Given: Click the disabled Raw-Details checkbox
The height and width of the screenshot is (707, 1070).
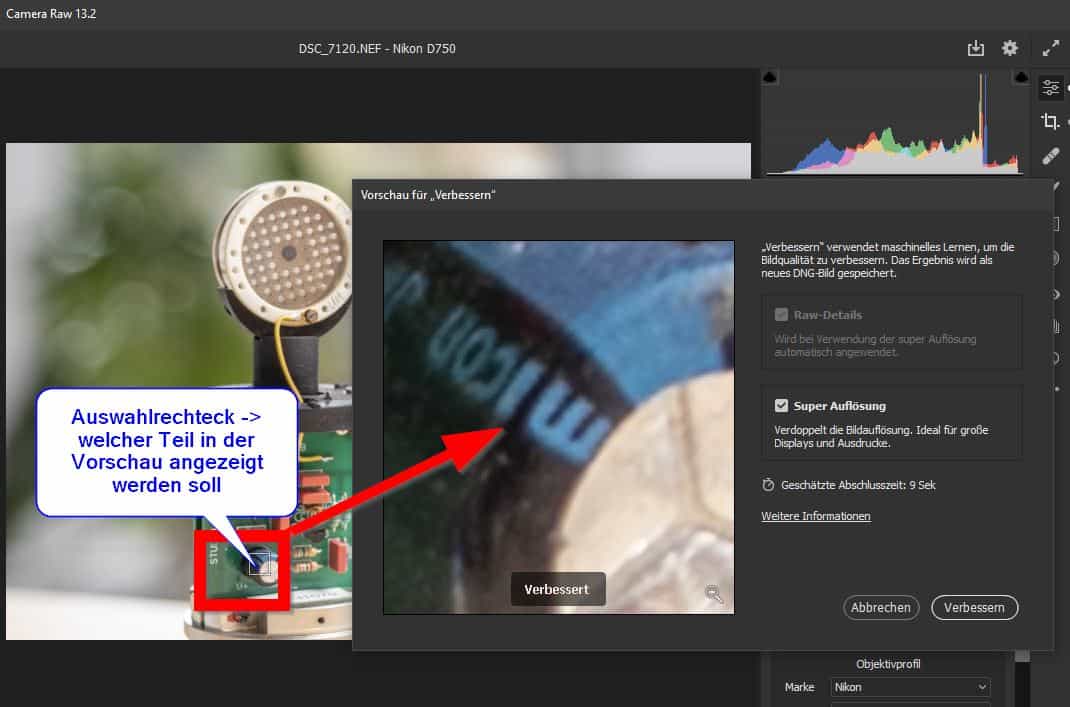Looking at the screenshot, I should coord(782,314).
